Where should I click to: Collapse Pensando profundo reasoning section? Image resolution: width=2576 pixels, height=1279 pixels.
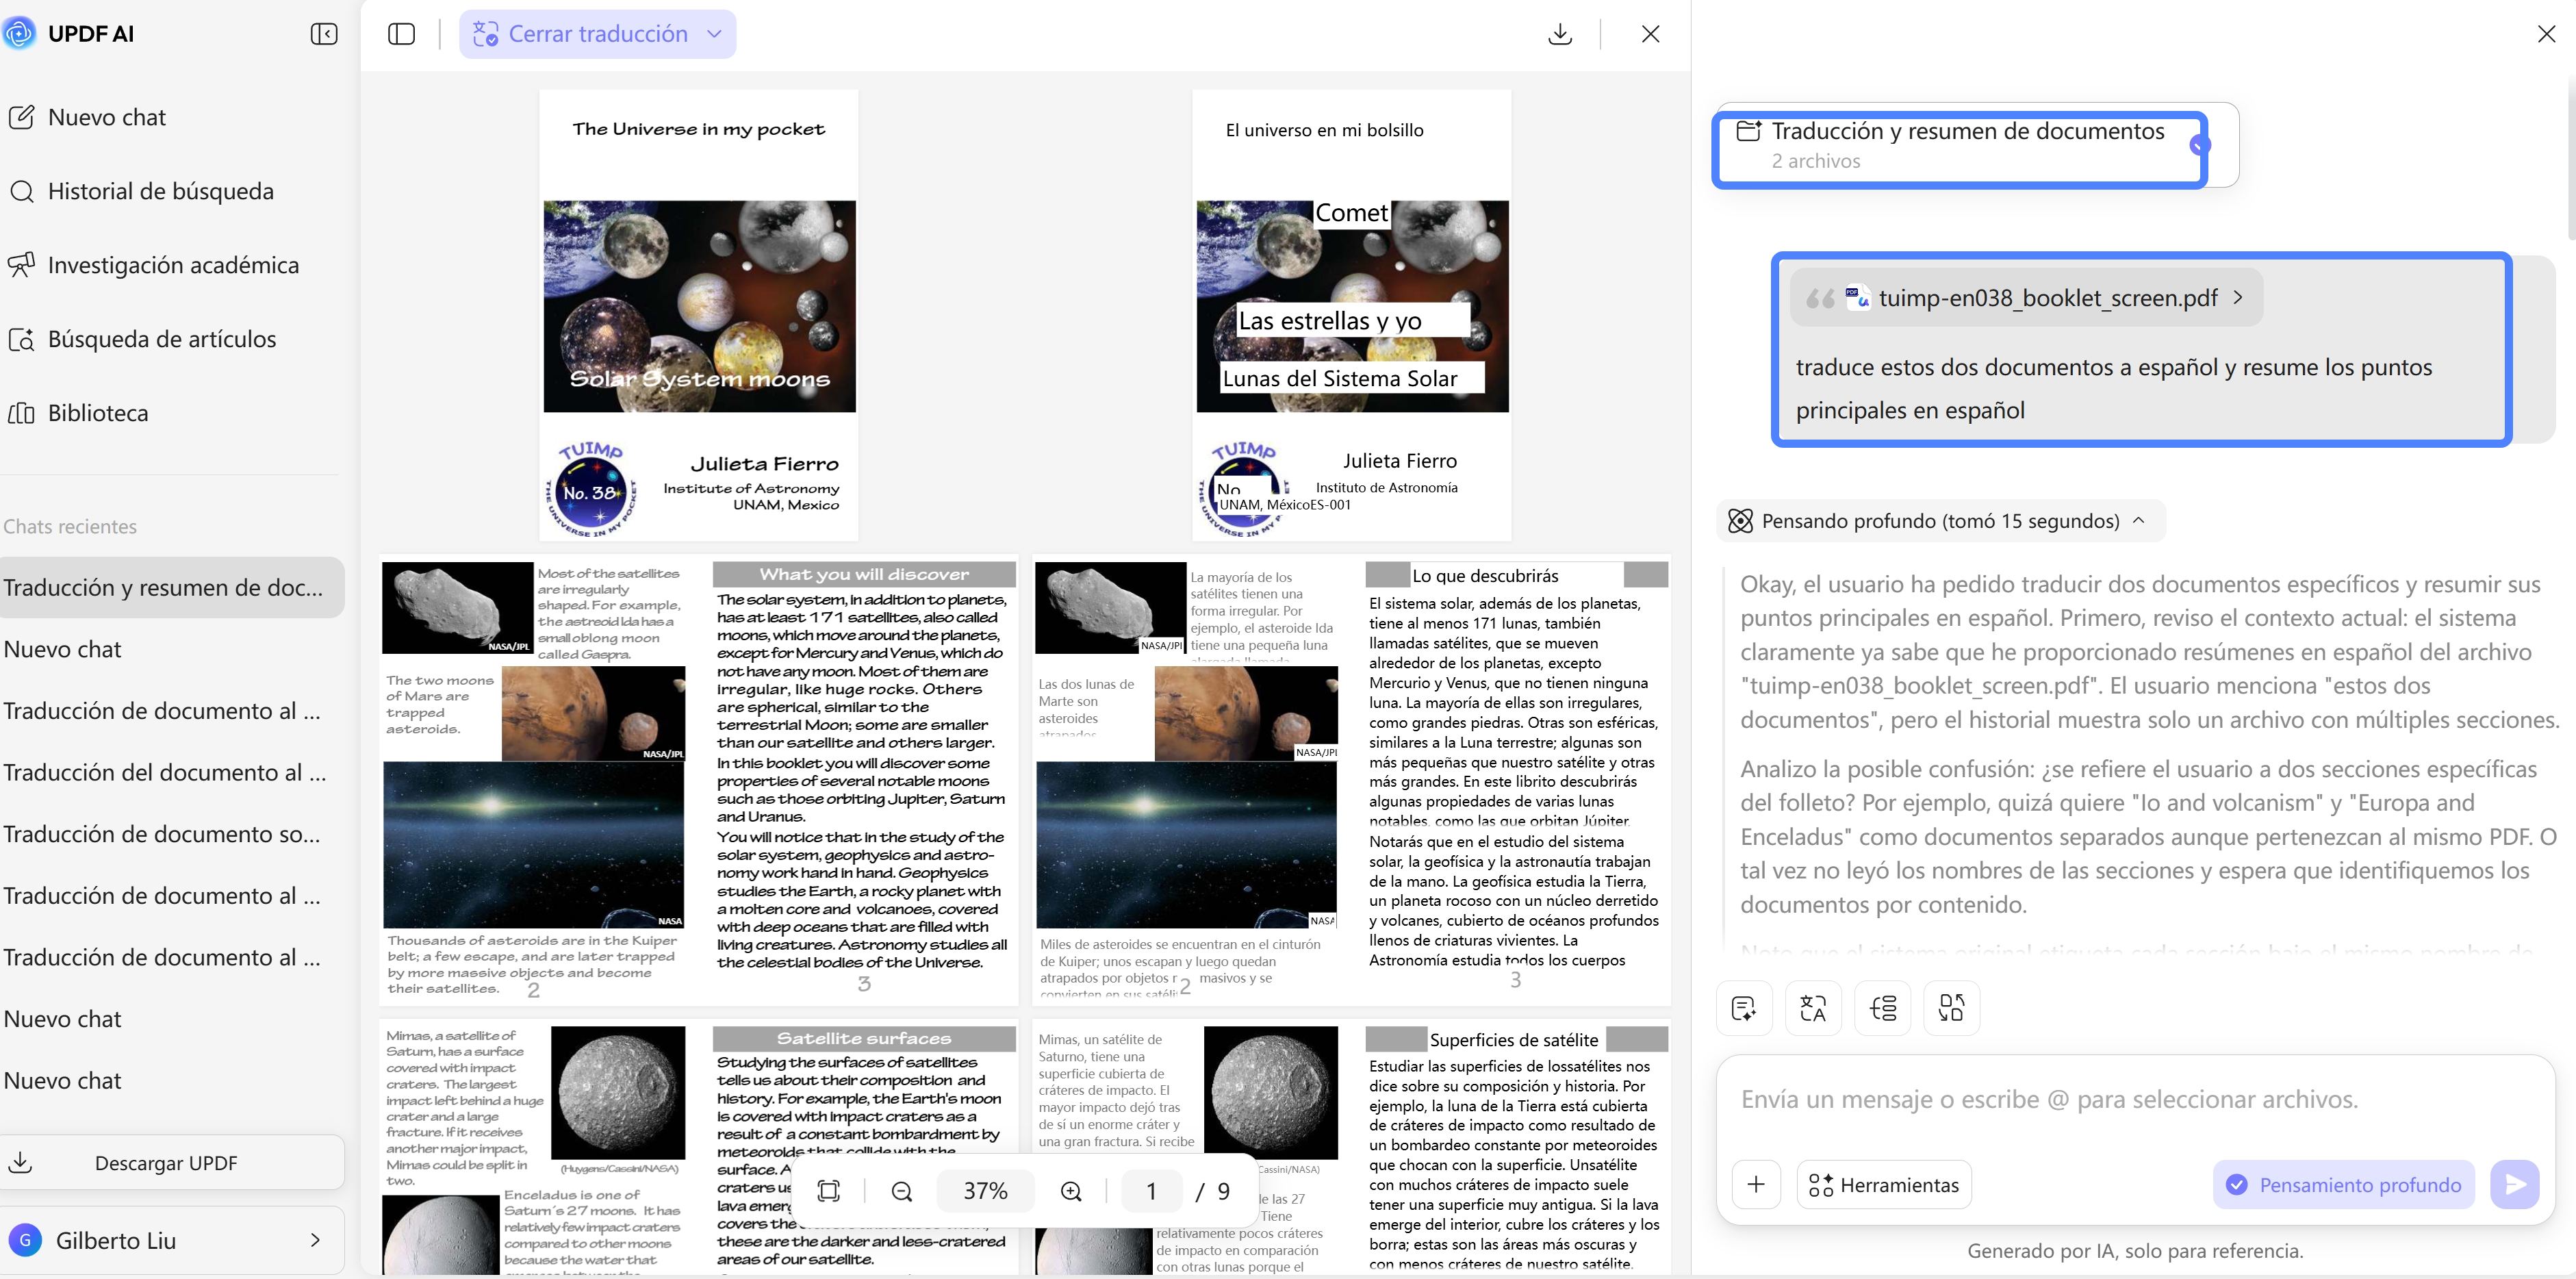2139,520
